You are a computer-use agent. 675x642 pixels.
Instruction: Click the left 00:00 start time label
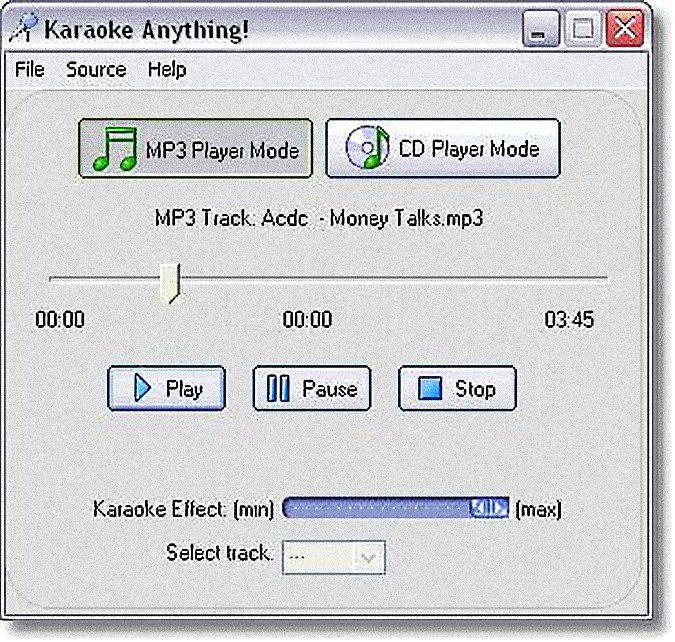point(60,319)
